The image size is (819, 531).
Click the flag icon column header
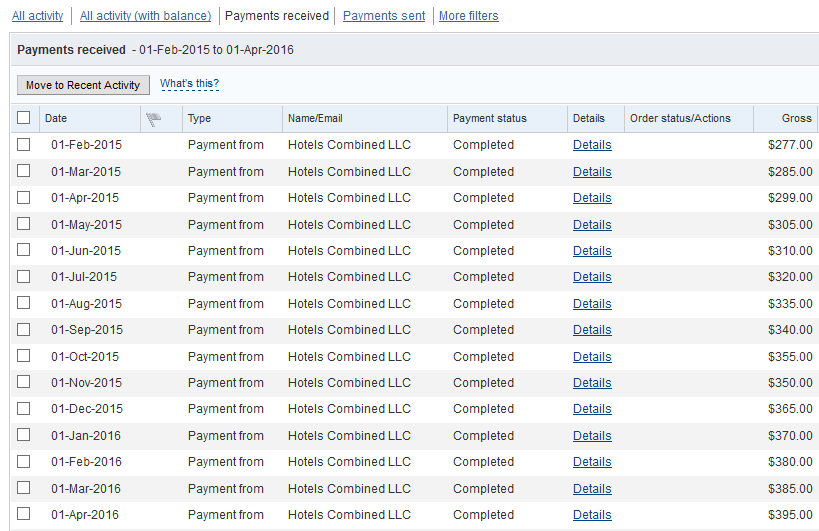(154, 120)
